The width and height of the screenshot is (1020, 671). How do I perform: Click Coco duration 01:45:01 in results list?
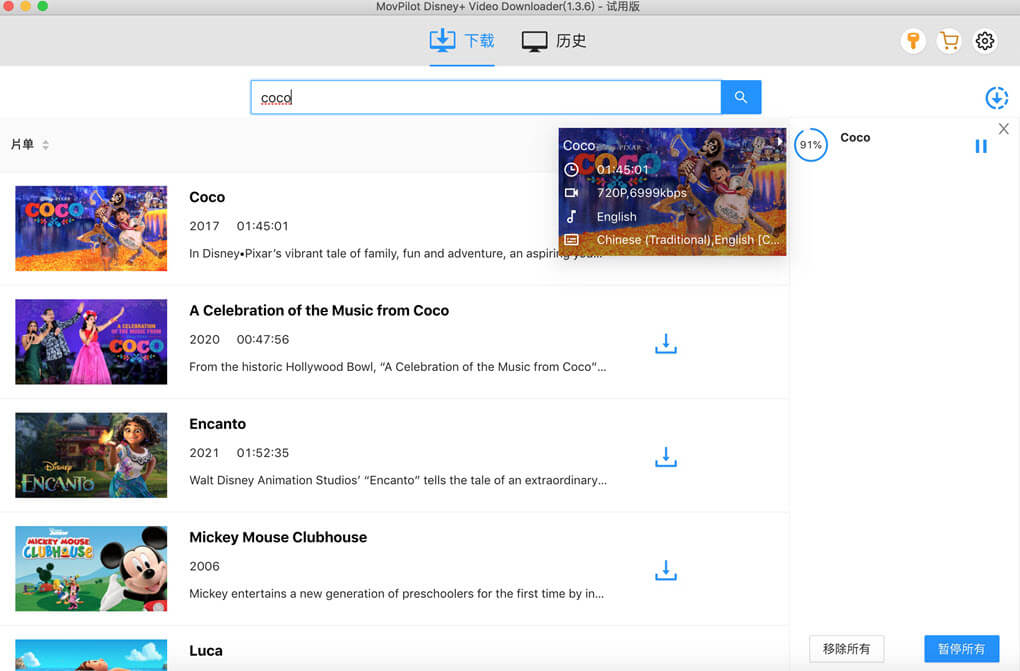point(262,226)
